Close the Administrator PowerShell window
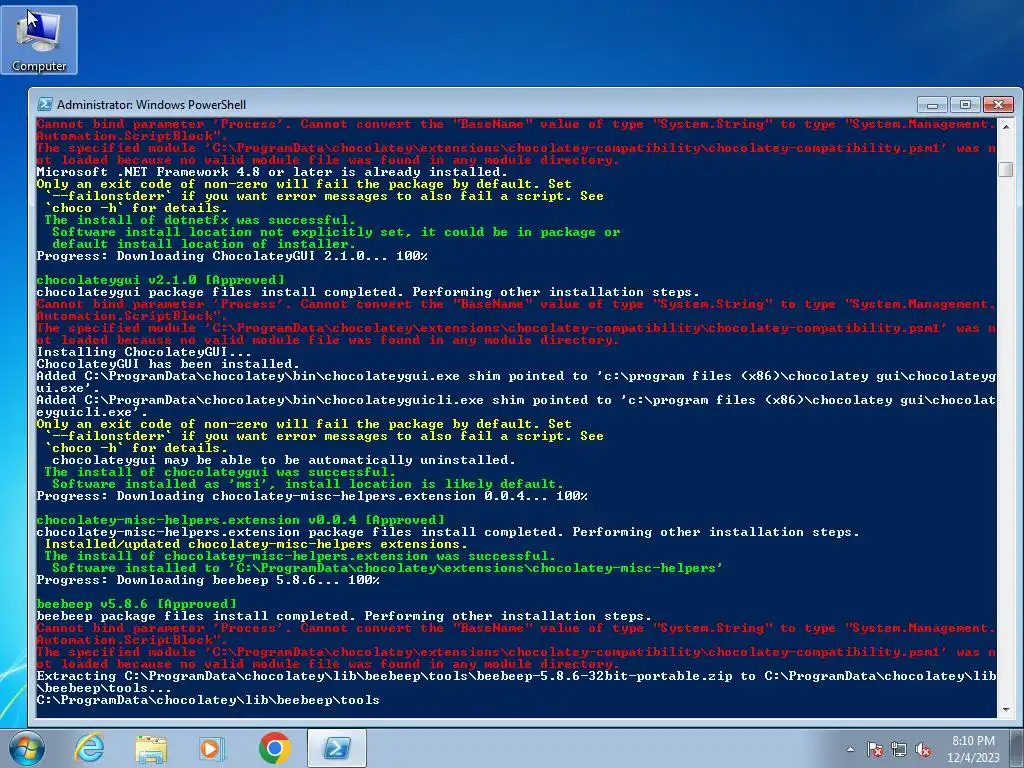The height and width of the screenshot is (768, 1024). (998, 104)
